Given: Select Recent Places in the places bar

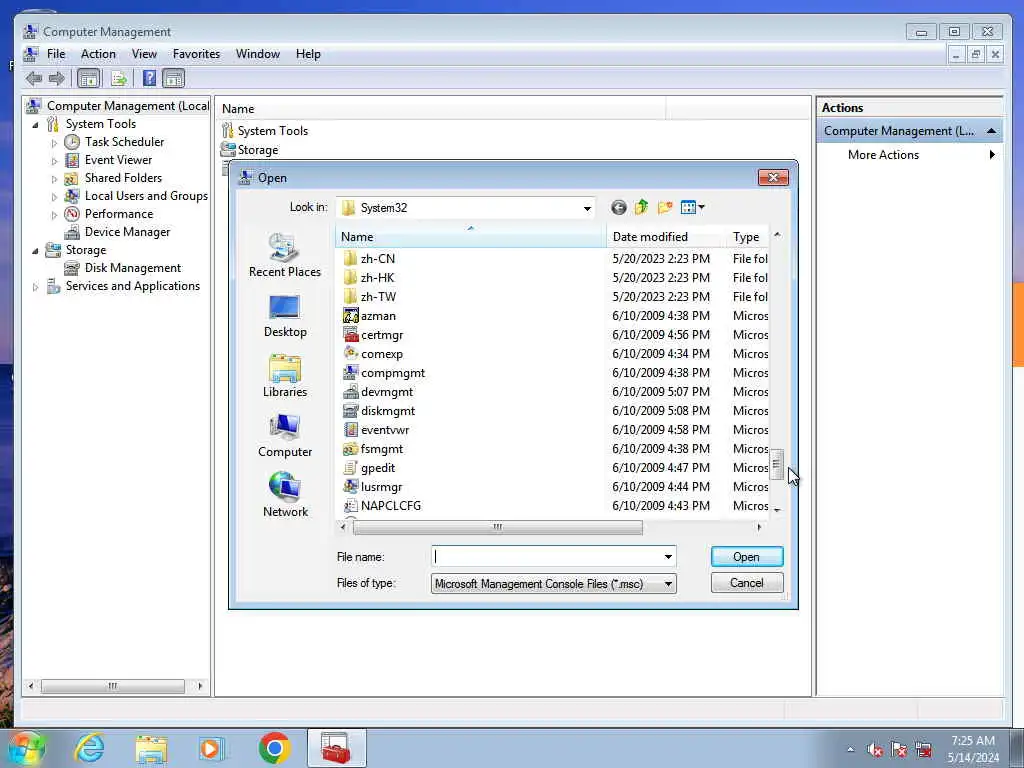Looking at the screenshot, I should tap(285, 255).
